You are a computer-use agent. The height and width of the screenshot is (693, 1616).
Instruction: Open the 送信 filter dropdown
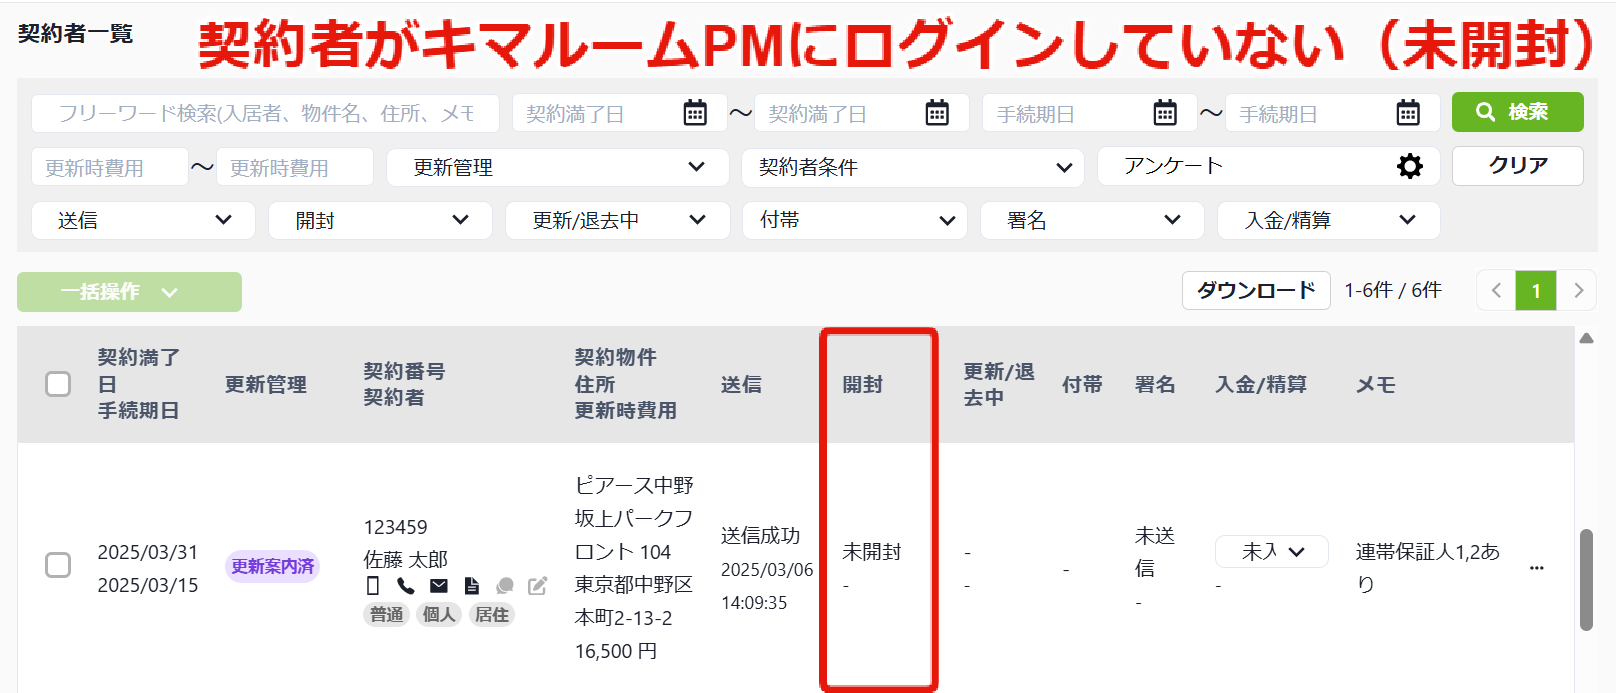click(144, 220)
